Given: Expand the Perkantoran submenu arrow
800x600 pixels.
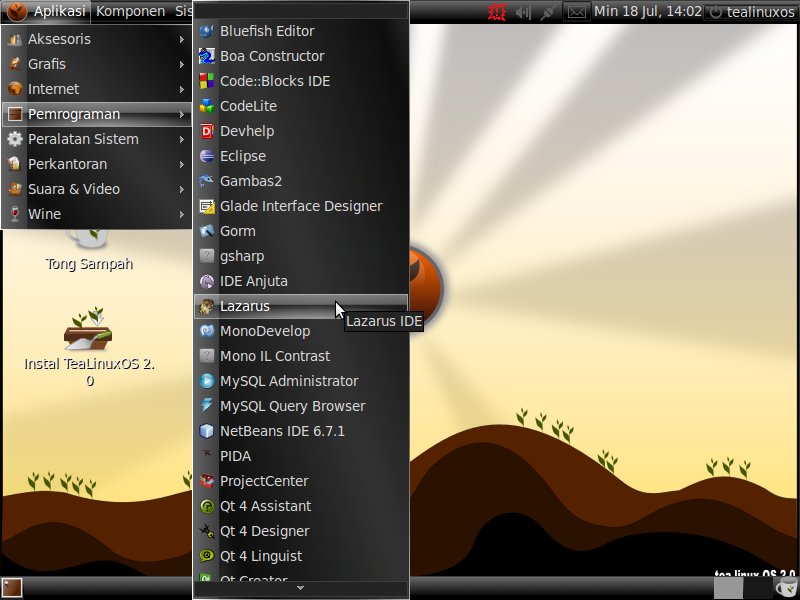Looking at the screenshot, I should click(x=182, y=164).
